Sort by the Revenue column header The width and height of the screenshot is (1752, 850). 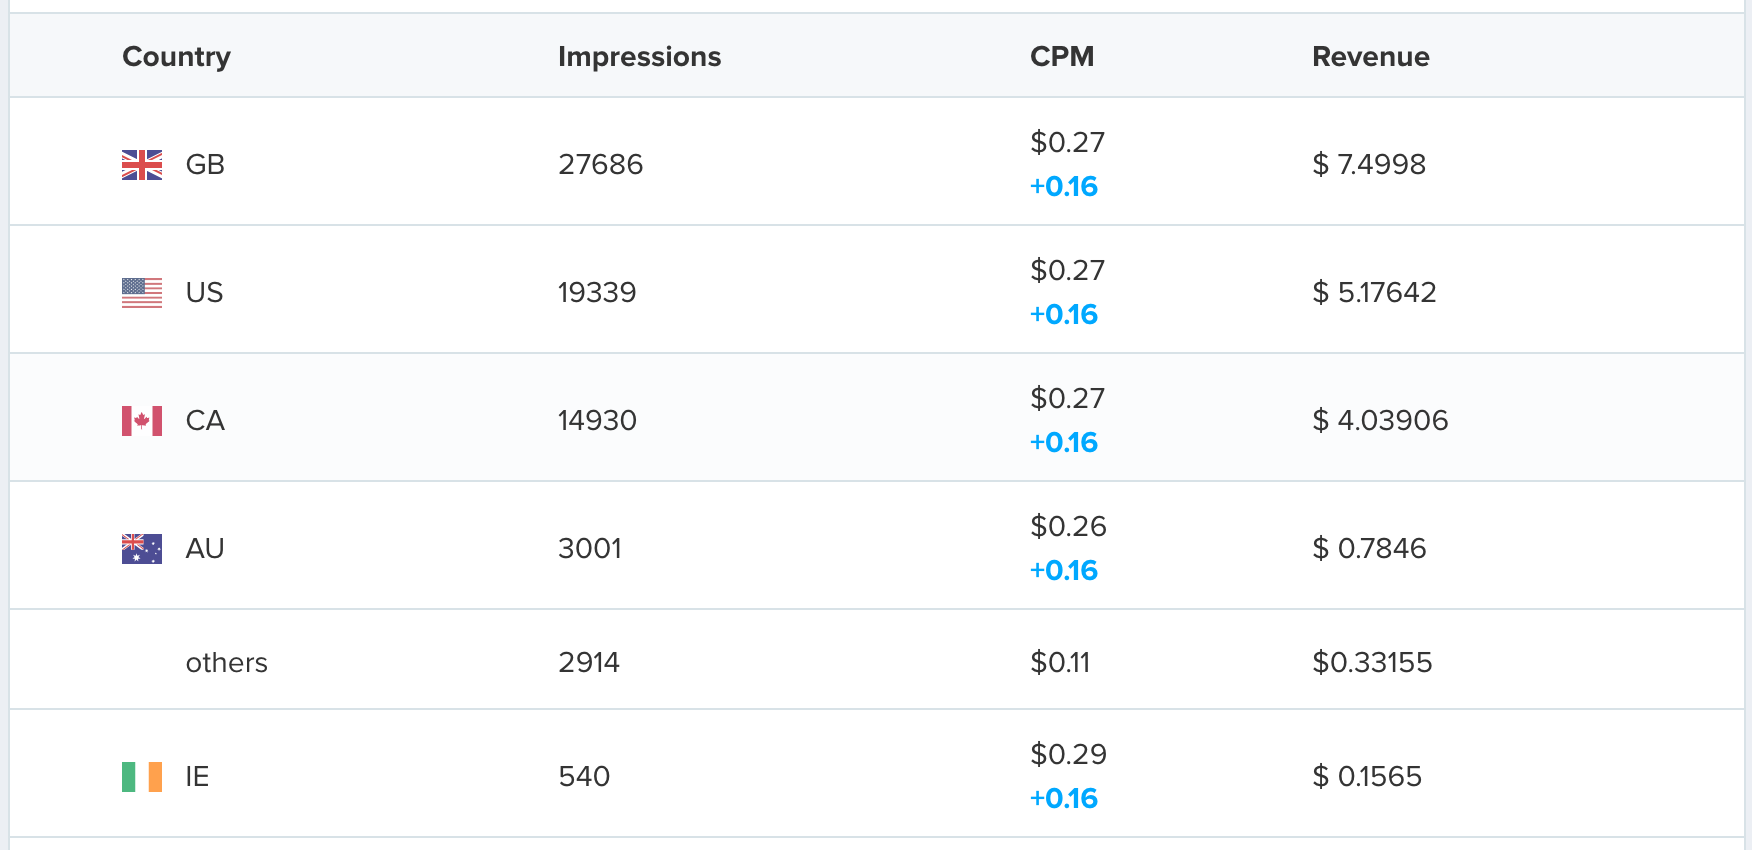click(x=1370, y=57)
